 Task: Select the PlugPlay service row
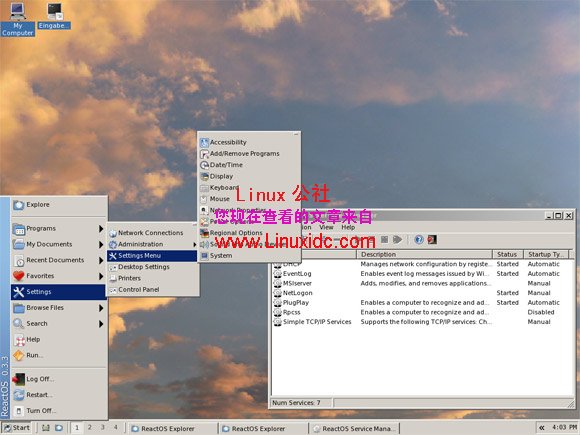[423, 303]
